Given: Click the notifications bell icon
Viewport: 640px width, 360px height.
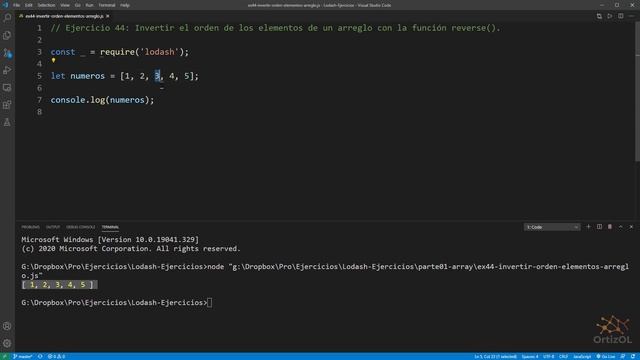Looking at the screenshot, I should [x=633, y=356].
